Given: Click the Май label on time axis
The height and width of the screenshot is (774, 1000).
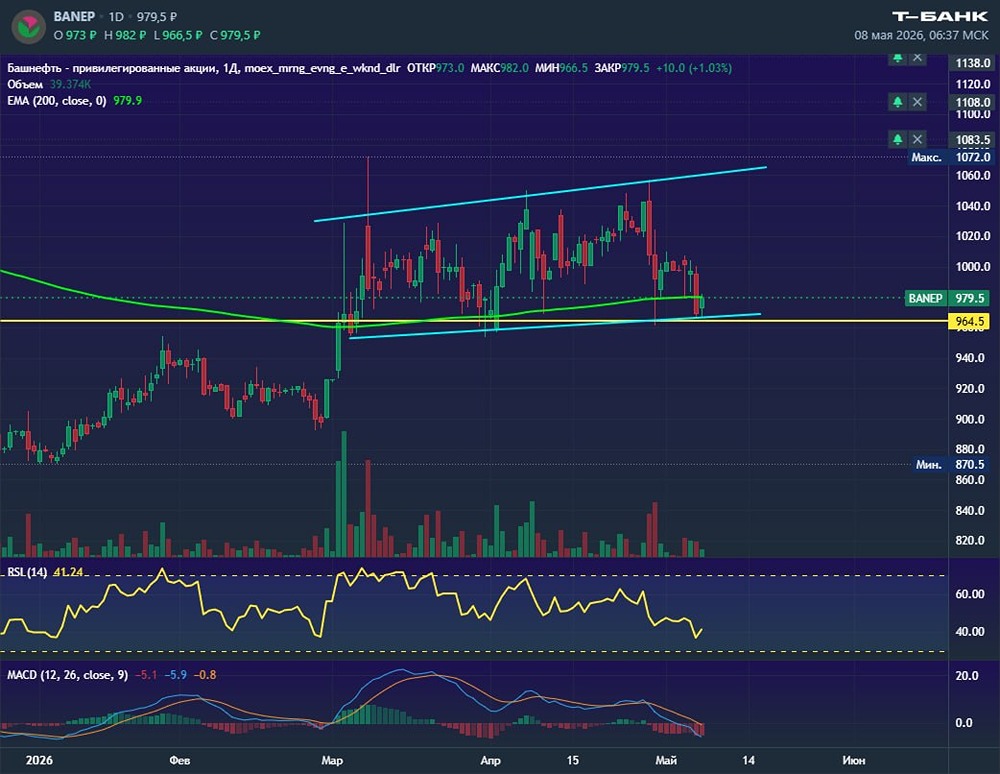Looking at the screenshot, I should pos(666,760).
